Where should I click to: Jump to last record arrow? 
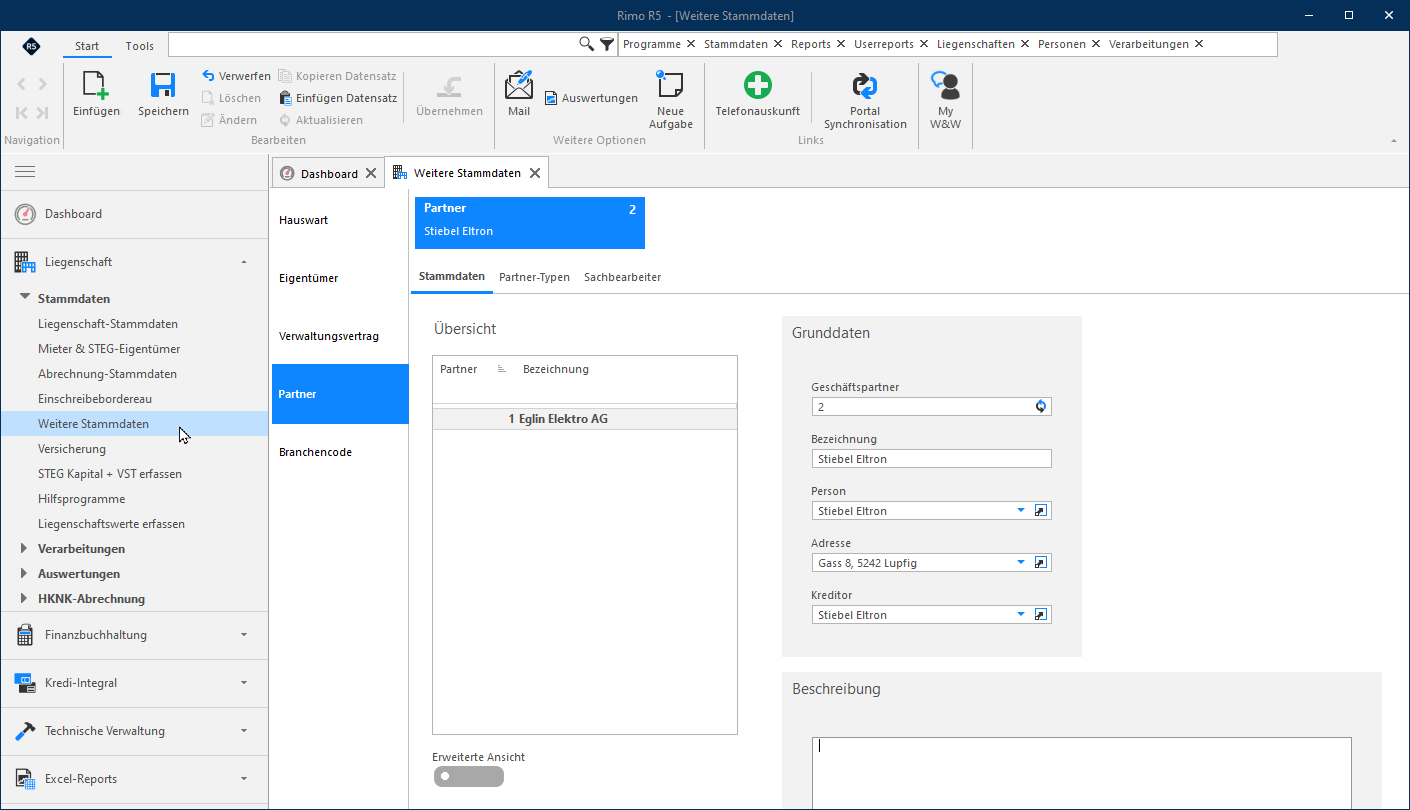(42, 113)
